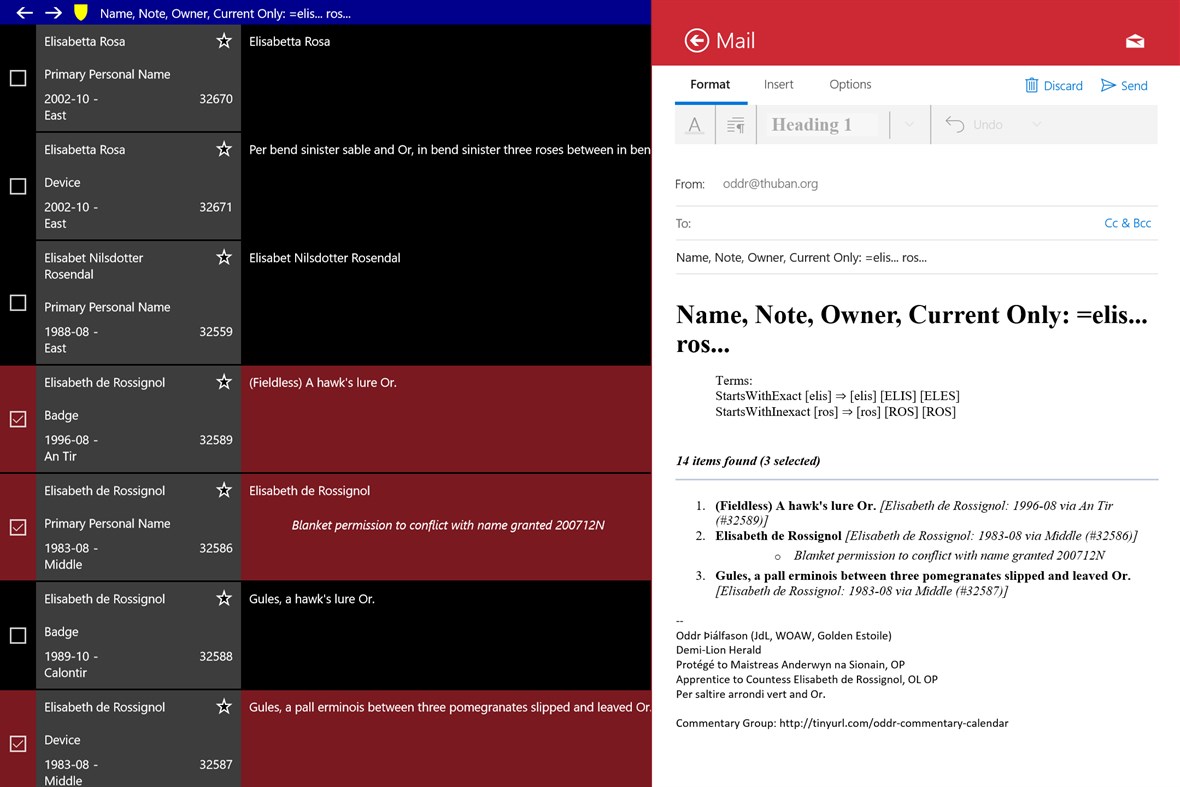
Task: Check Elisabeth de Rossignol Calontir badge 32588
Action: coord(18,636)
